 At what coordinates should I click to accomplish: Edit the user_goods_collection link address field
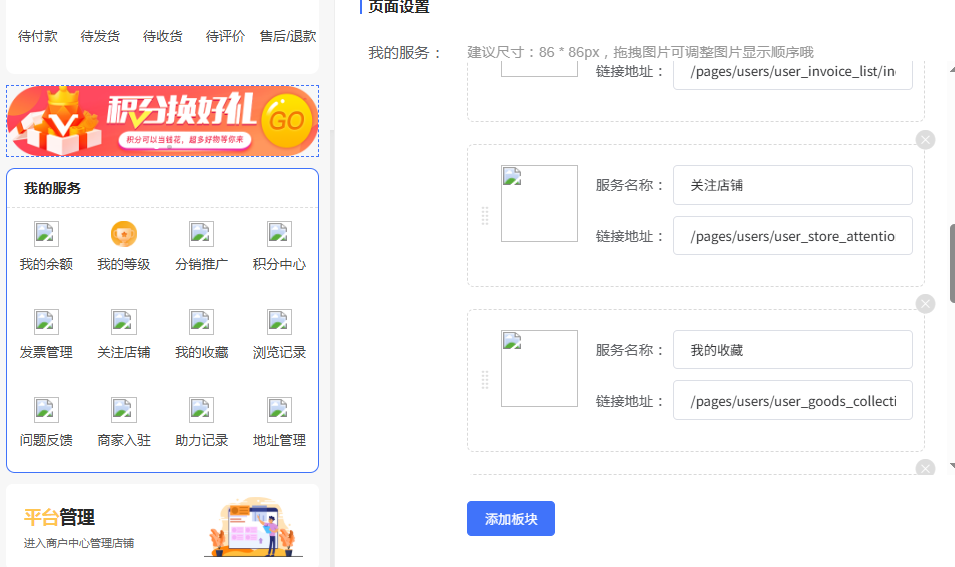(x=792, y=401)
